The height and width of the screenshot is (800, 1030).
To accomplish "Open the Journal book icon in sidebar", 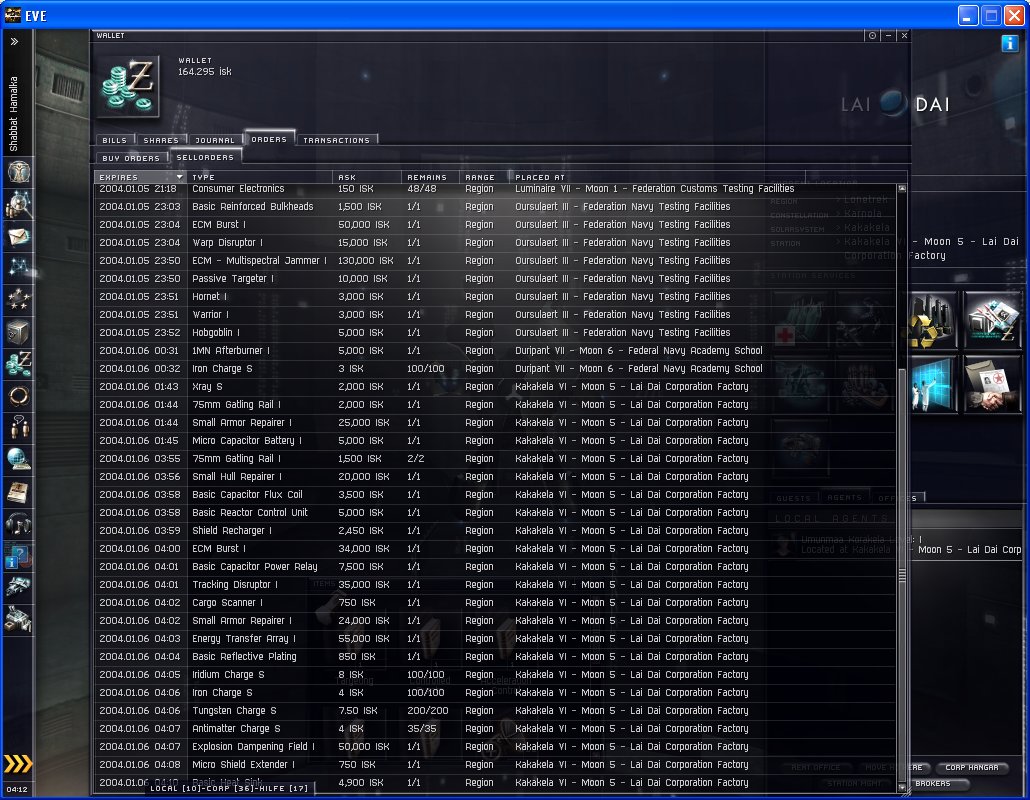I will 18,491.
